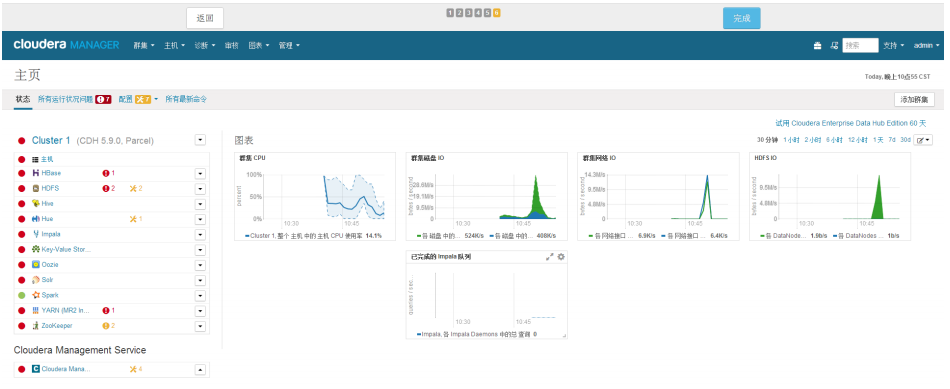
Task: Open the 配置 tab
Action: coord(138,99)
